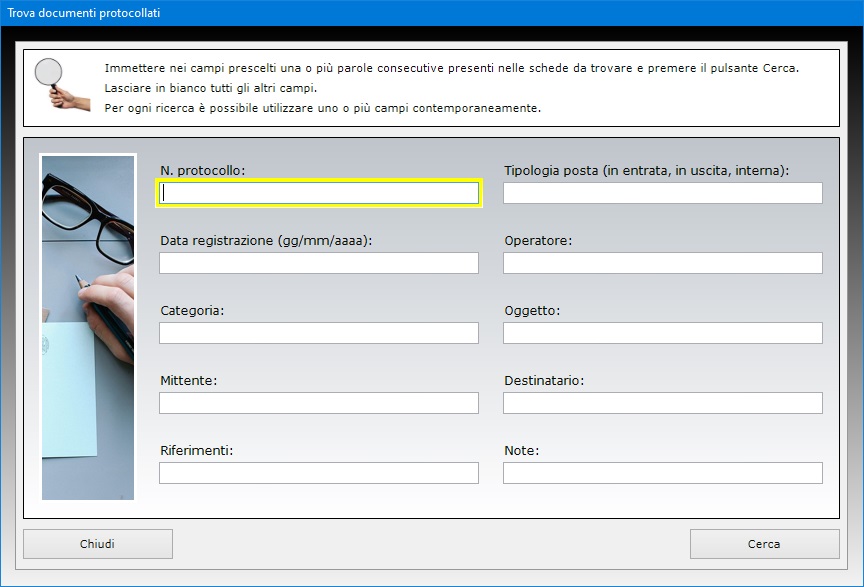Focus the Tipologia posta input field
864x587 pixels.
click(663, 193)
